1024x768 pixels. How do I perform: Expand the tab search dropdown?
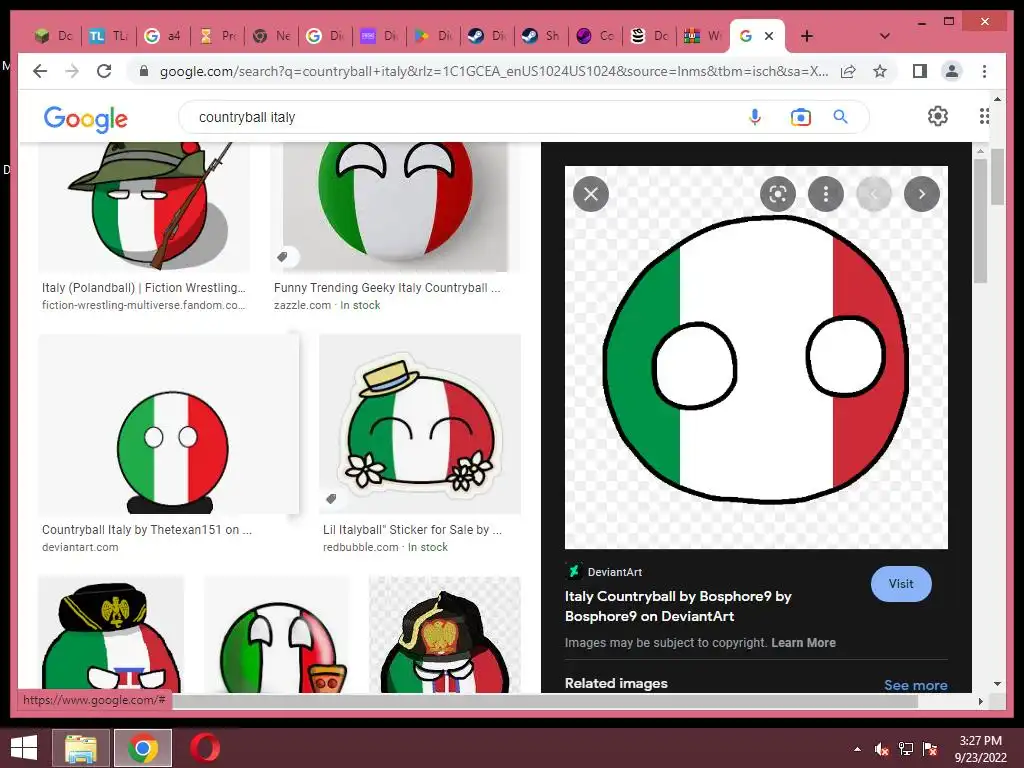885,36
